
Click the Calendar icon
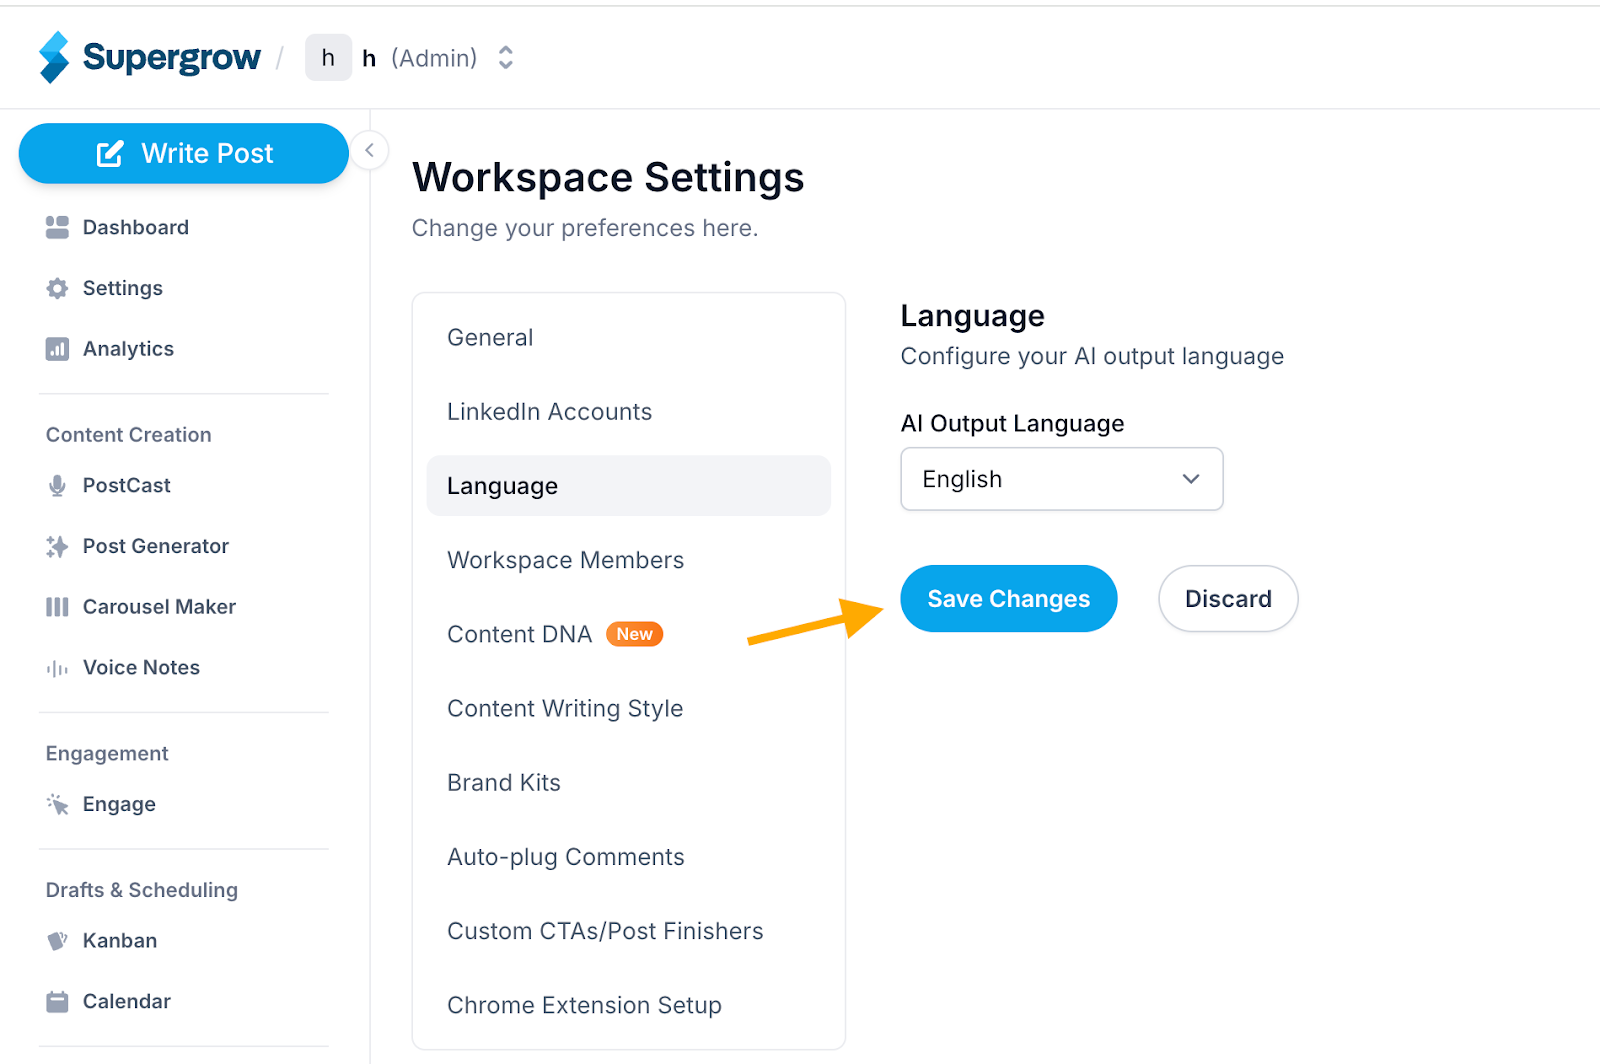[57, 1001]
